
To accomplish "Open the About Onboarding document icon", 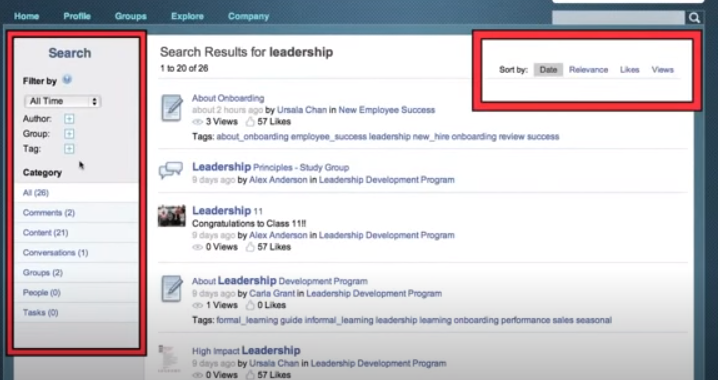I will pyautogui.click(x=172, y=108).
